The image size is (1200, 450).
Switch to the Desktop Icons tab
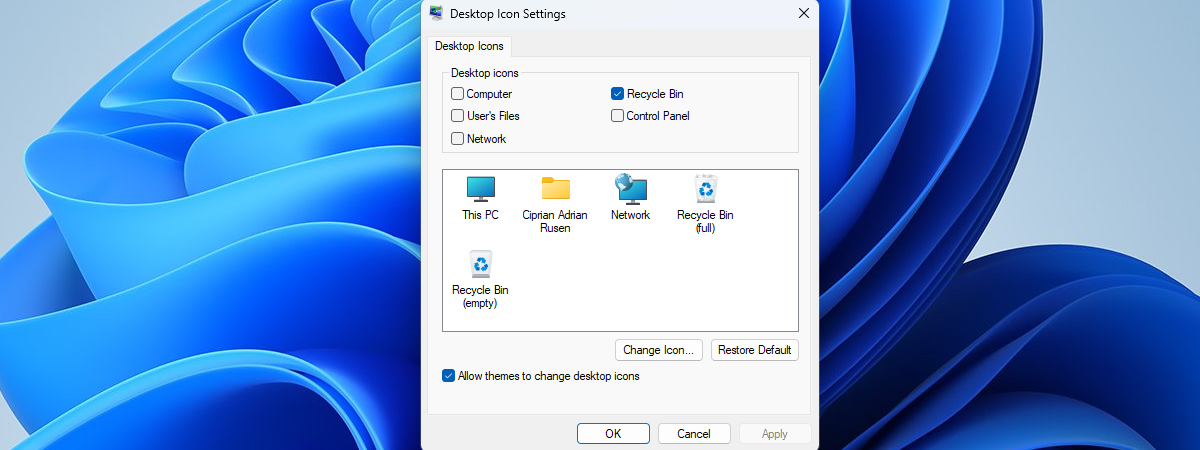click(469, 46)
